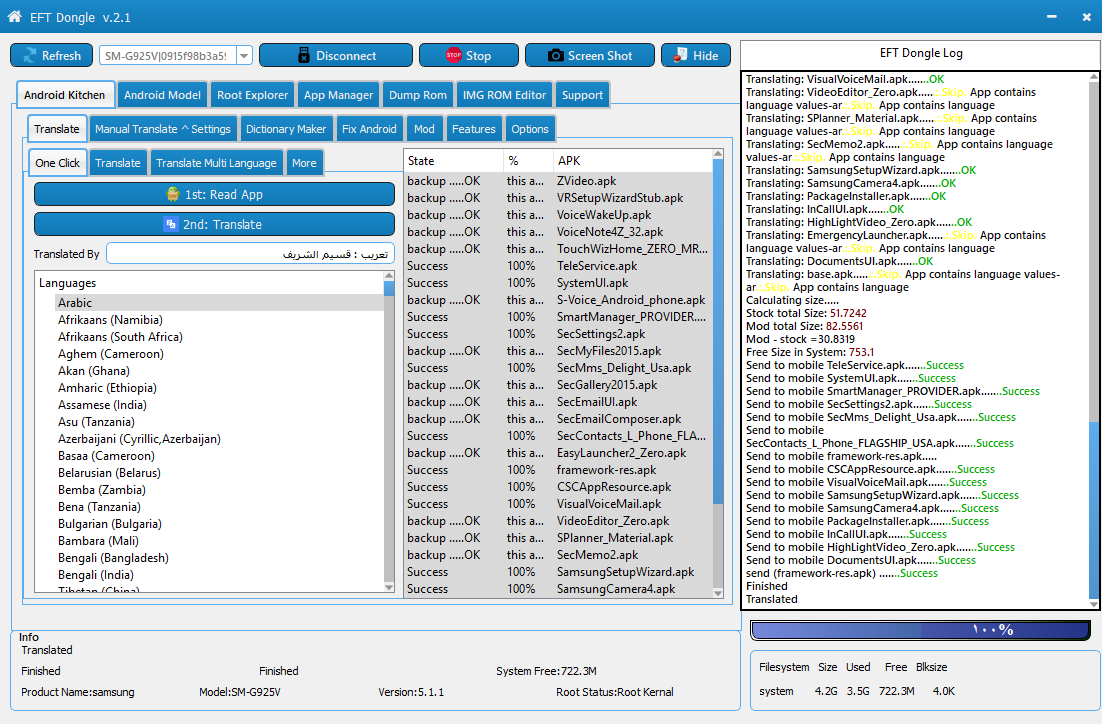Click the Translated By input field
The width and height of the screenshot is (1102, 724).
pos(250,254)
